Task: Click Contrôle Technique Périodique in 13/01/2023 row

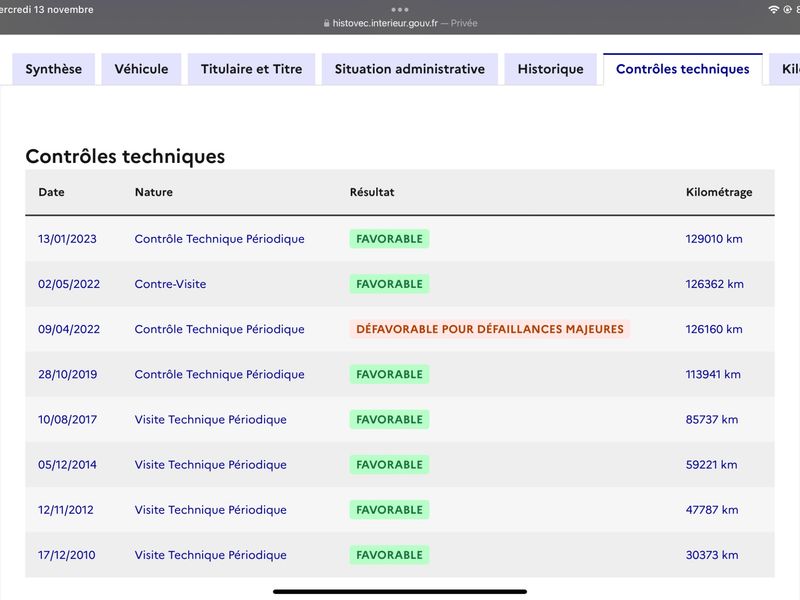Action: pyautogui.click(x=219, y=239)
